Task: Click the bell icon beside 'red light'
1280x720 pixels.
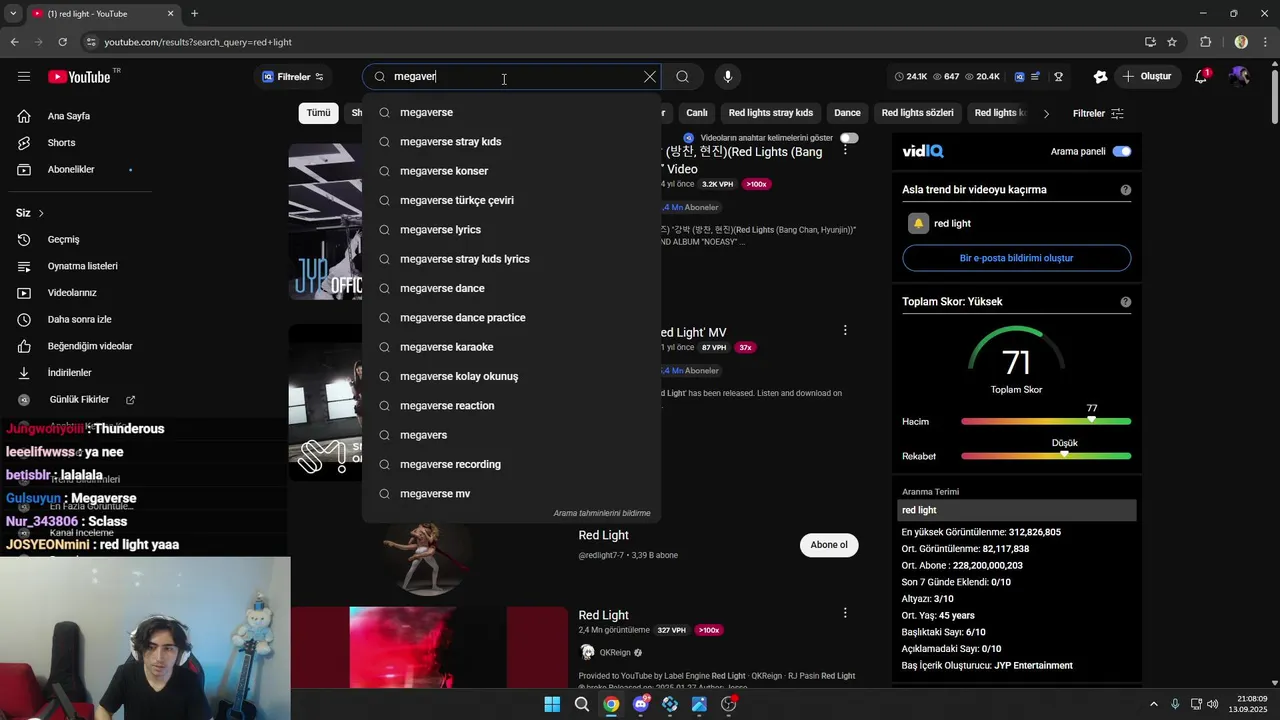Action: point(918,223)
